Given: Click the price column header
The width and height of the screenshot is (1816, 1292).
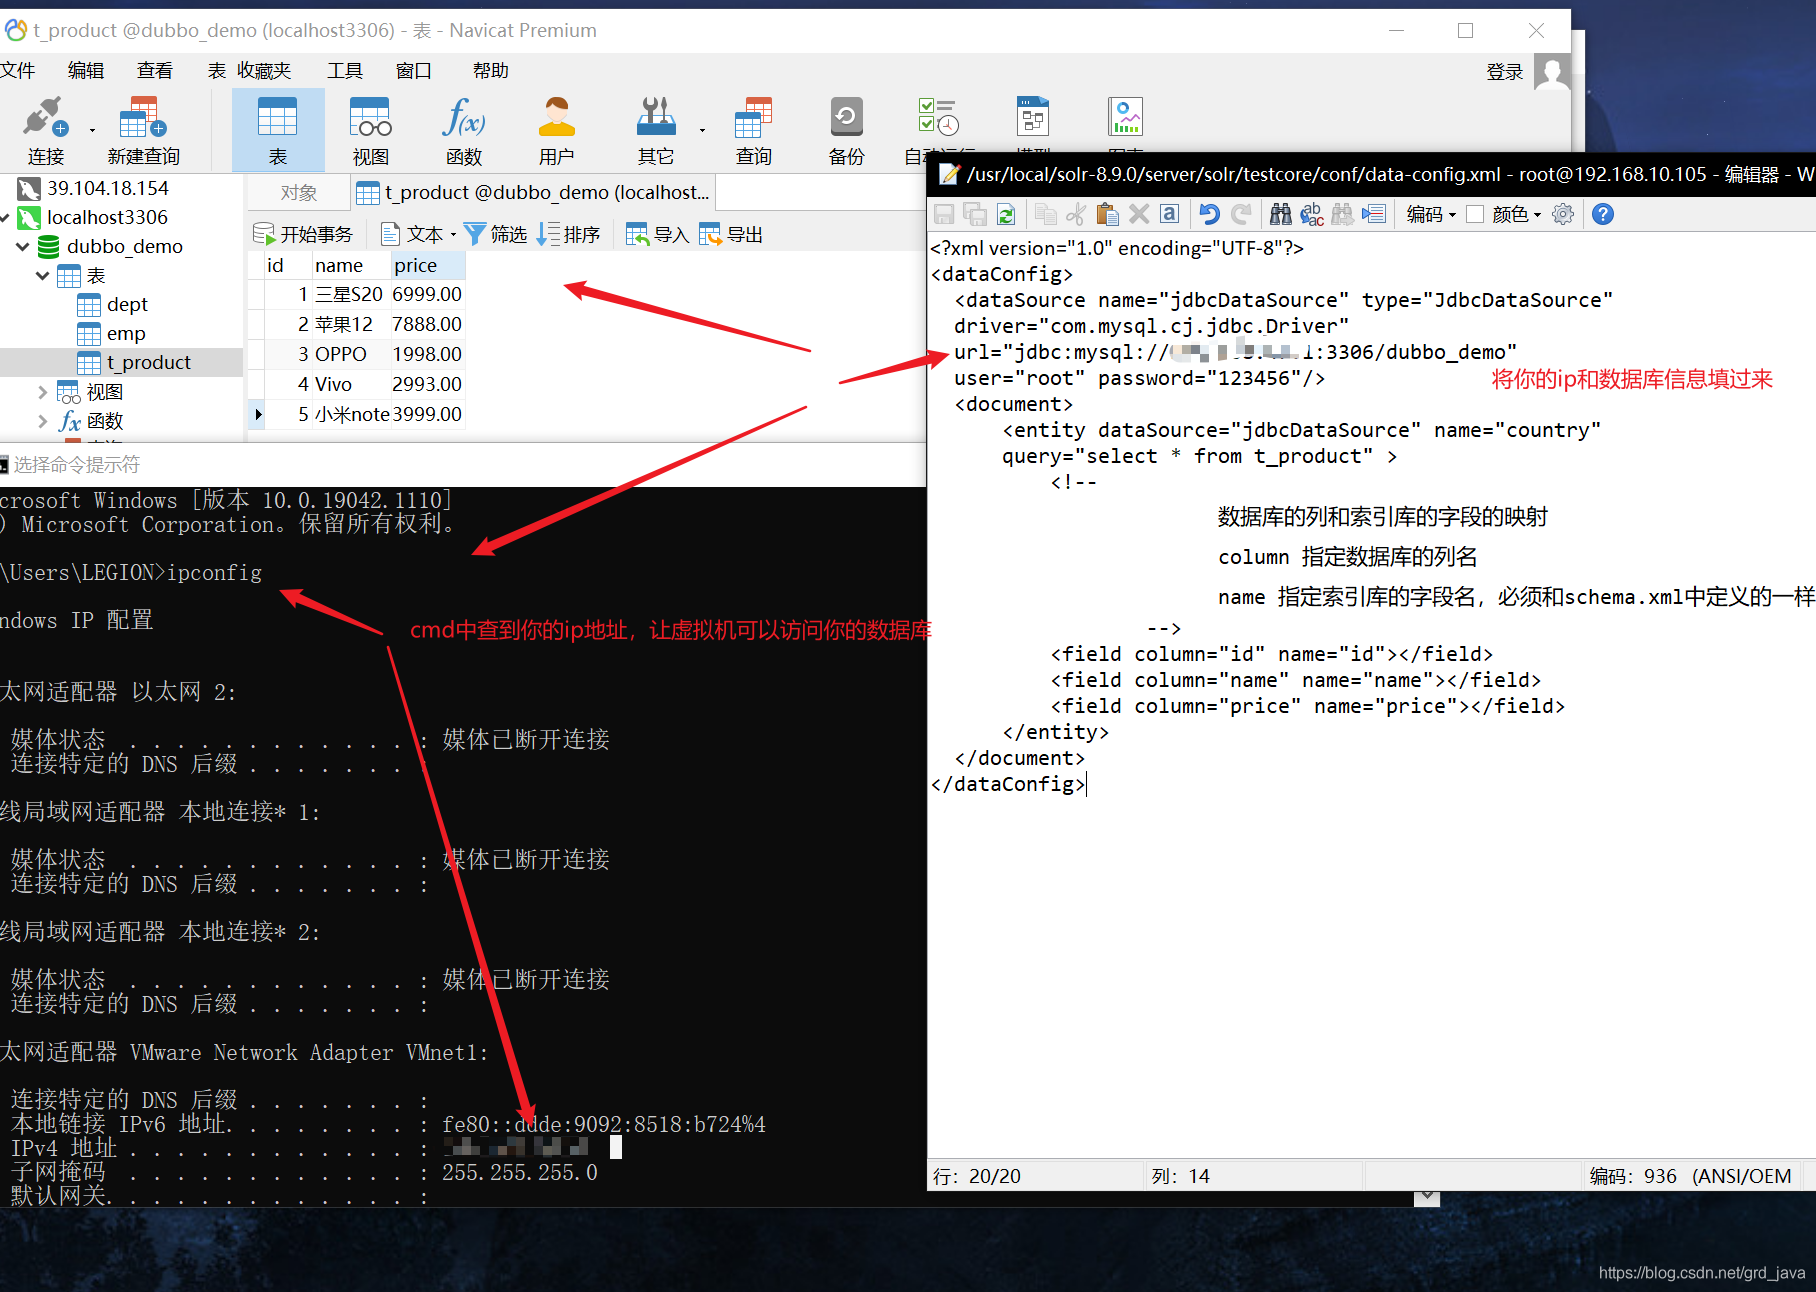Looking at the screenshot, I should pyautogui.click(x=428, y=265).
